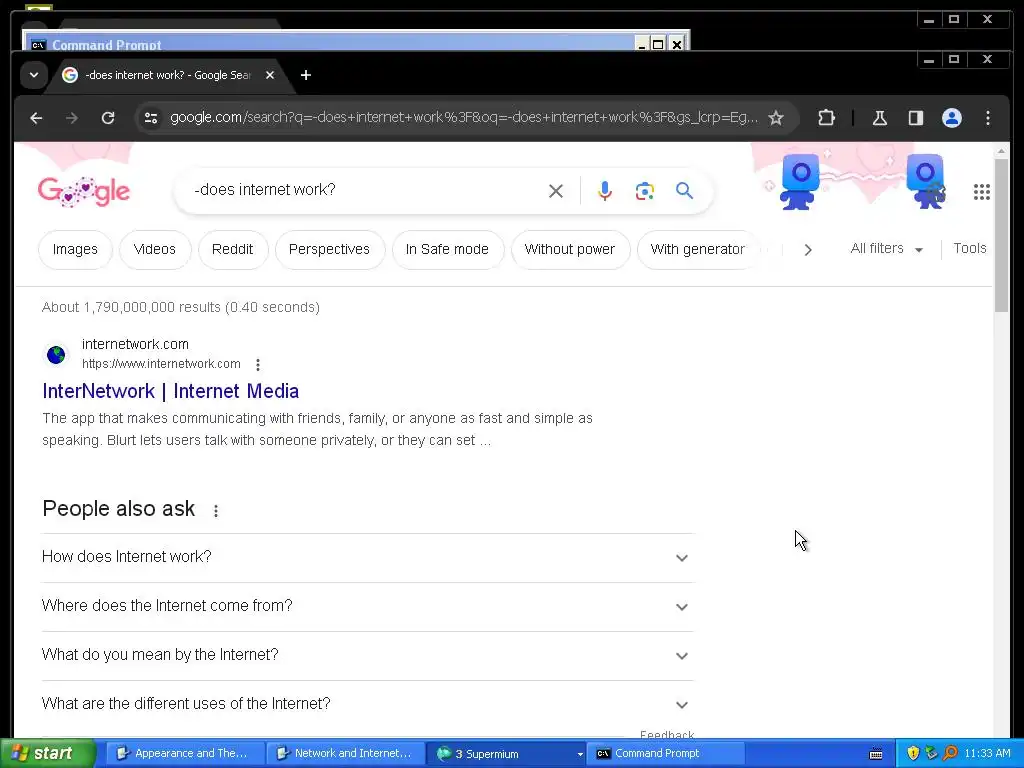Image resolution: width=1024 pixels, height=768 pixels.
Task: Click the network connection tray icon
Action: pyautogui.click(x=931, y=754)
